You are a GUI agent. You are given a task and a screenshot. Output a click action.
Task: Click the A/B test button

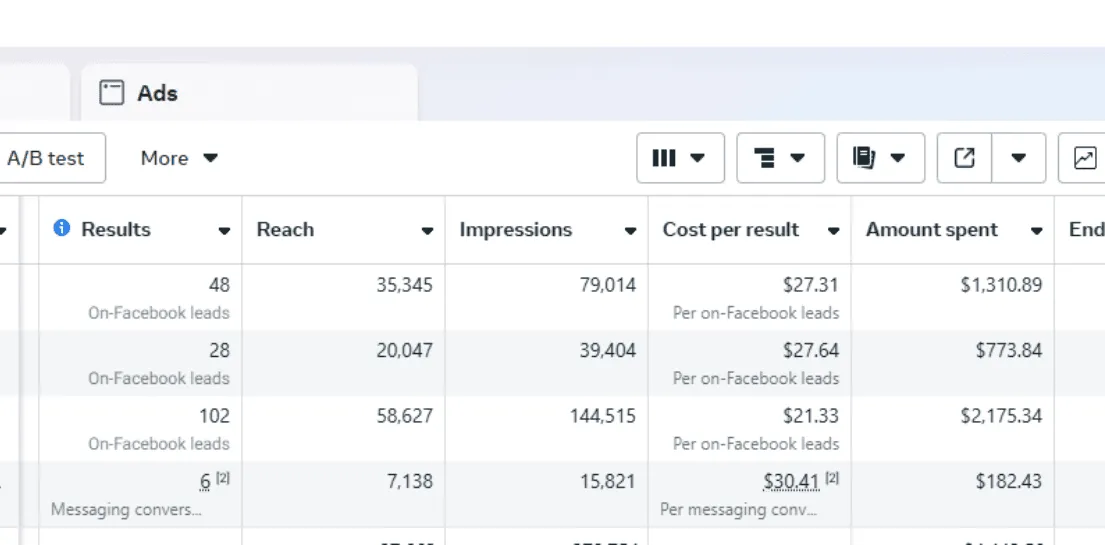click(47, 158)
